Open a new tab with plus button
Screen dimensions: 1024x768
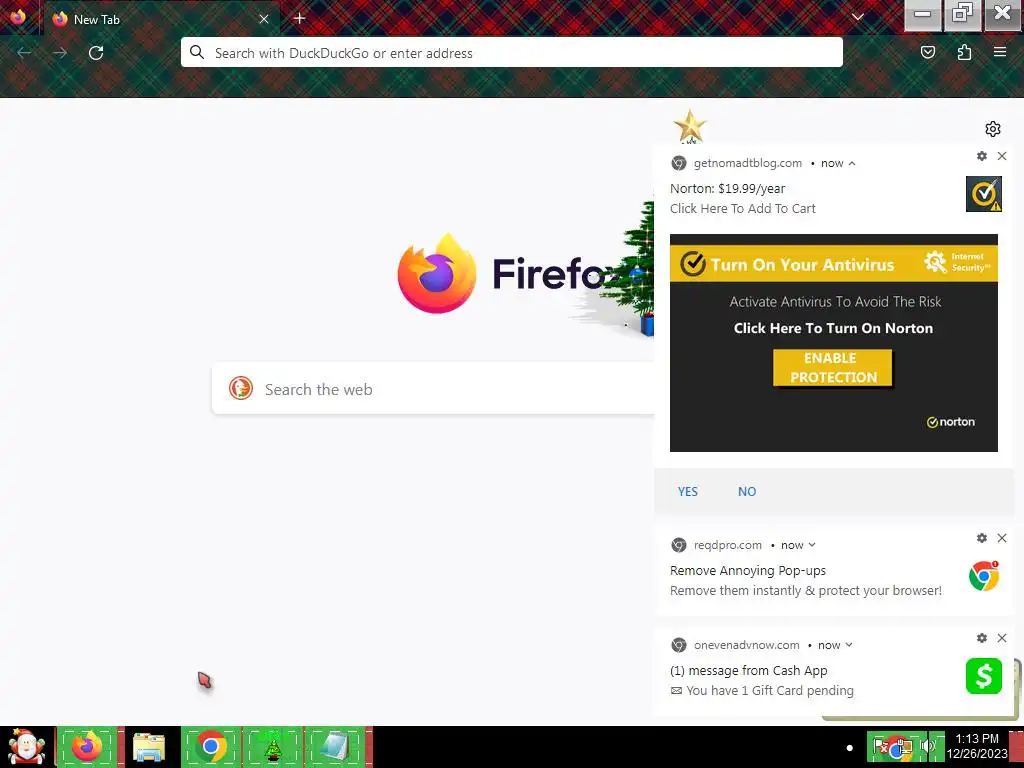pos(299,18)
